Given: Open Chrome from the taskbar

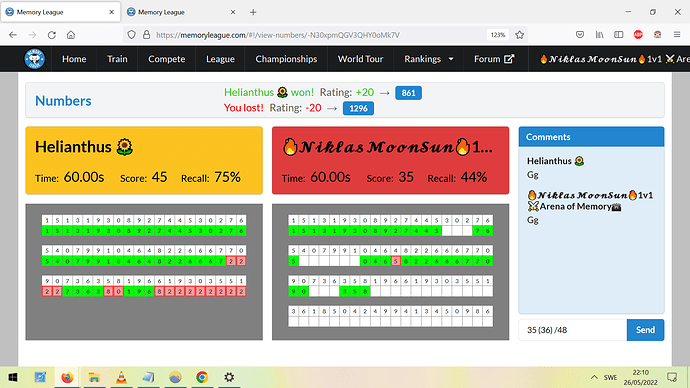Looking at the screenshot, I should tap(202, 377).
